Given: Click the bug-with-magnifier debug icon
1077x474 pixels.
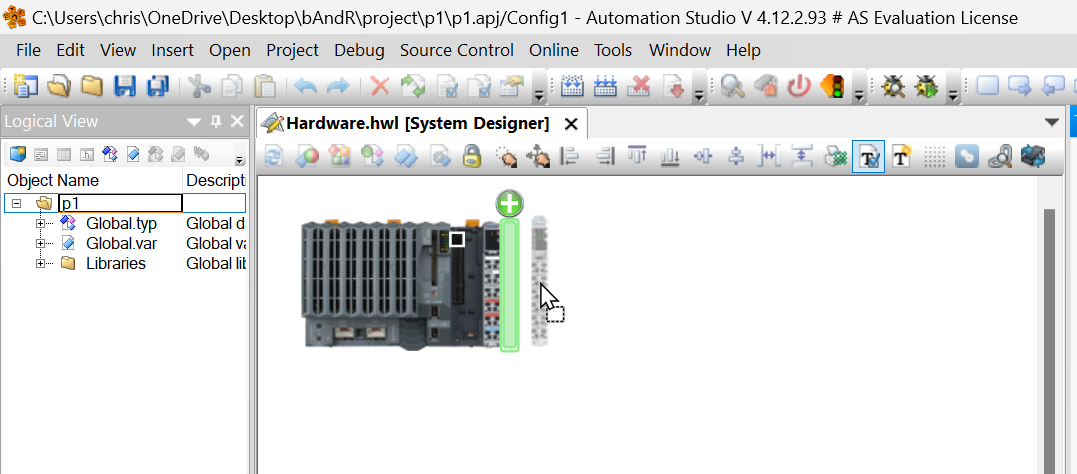Looking at the screenshot, I should click(x=894, y=87).
